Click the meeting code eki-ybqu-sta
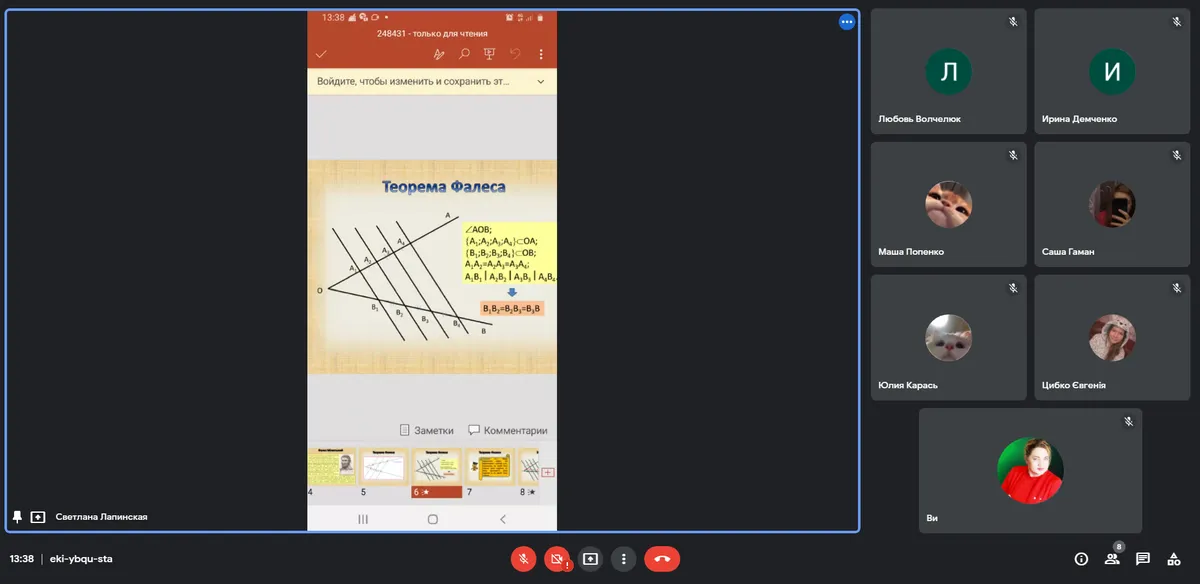Screen dimensions: 1200x584 point(81,559)
